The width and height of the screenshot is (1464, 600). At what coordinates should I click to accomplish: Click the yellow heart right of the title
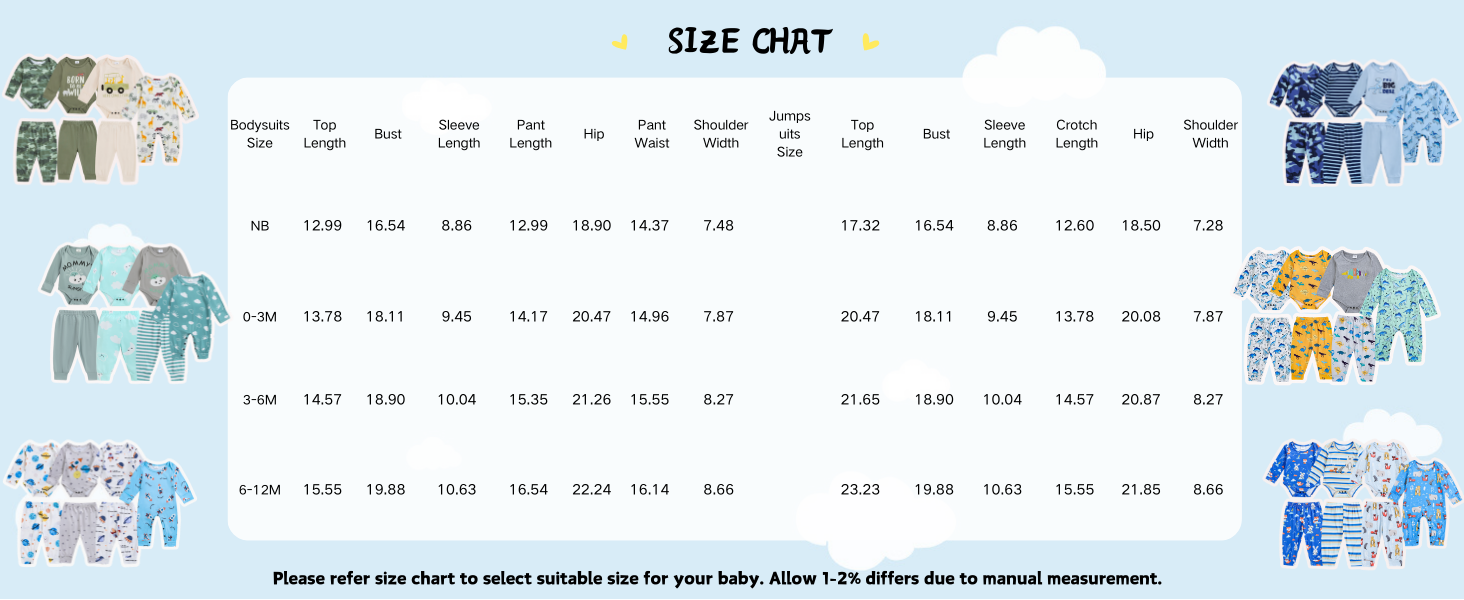coord(870,43)
